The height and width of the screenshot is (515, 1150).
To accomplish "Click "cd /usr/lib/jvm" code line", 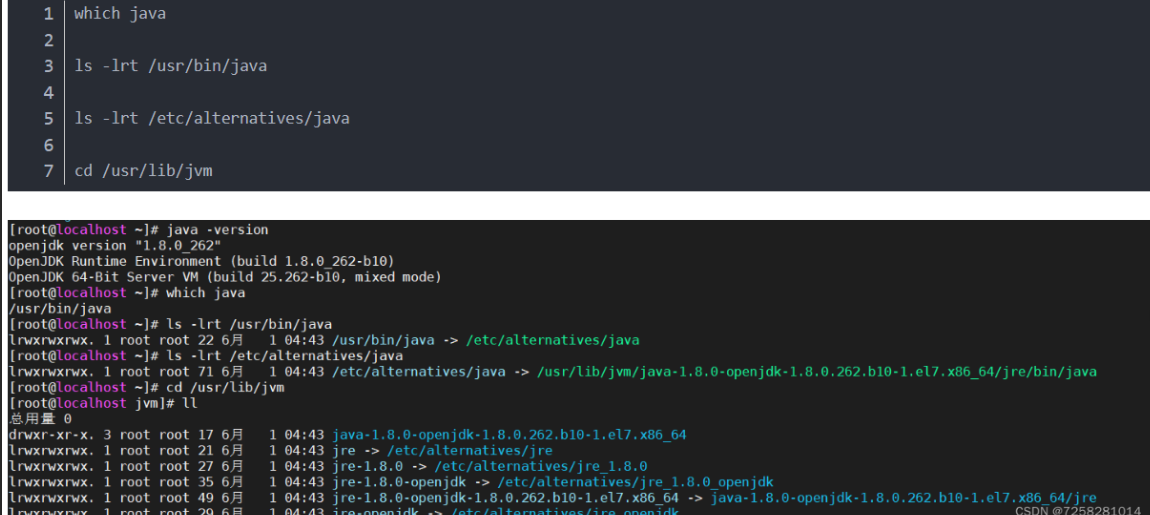I will click(x=143, y=171).
